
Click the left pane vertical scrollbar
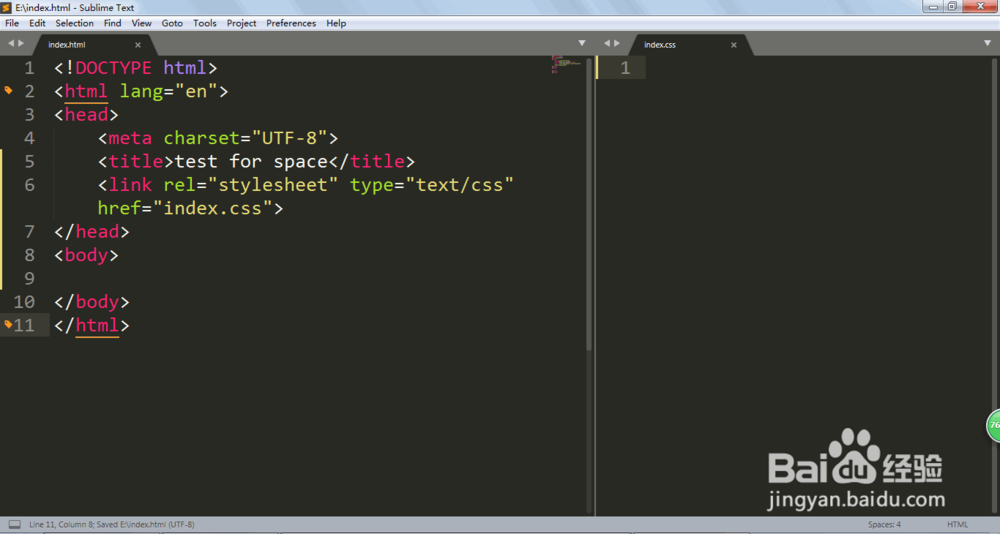click(x=589, y=204)
